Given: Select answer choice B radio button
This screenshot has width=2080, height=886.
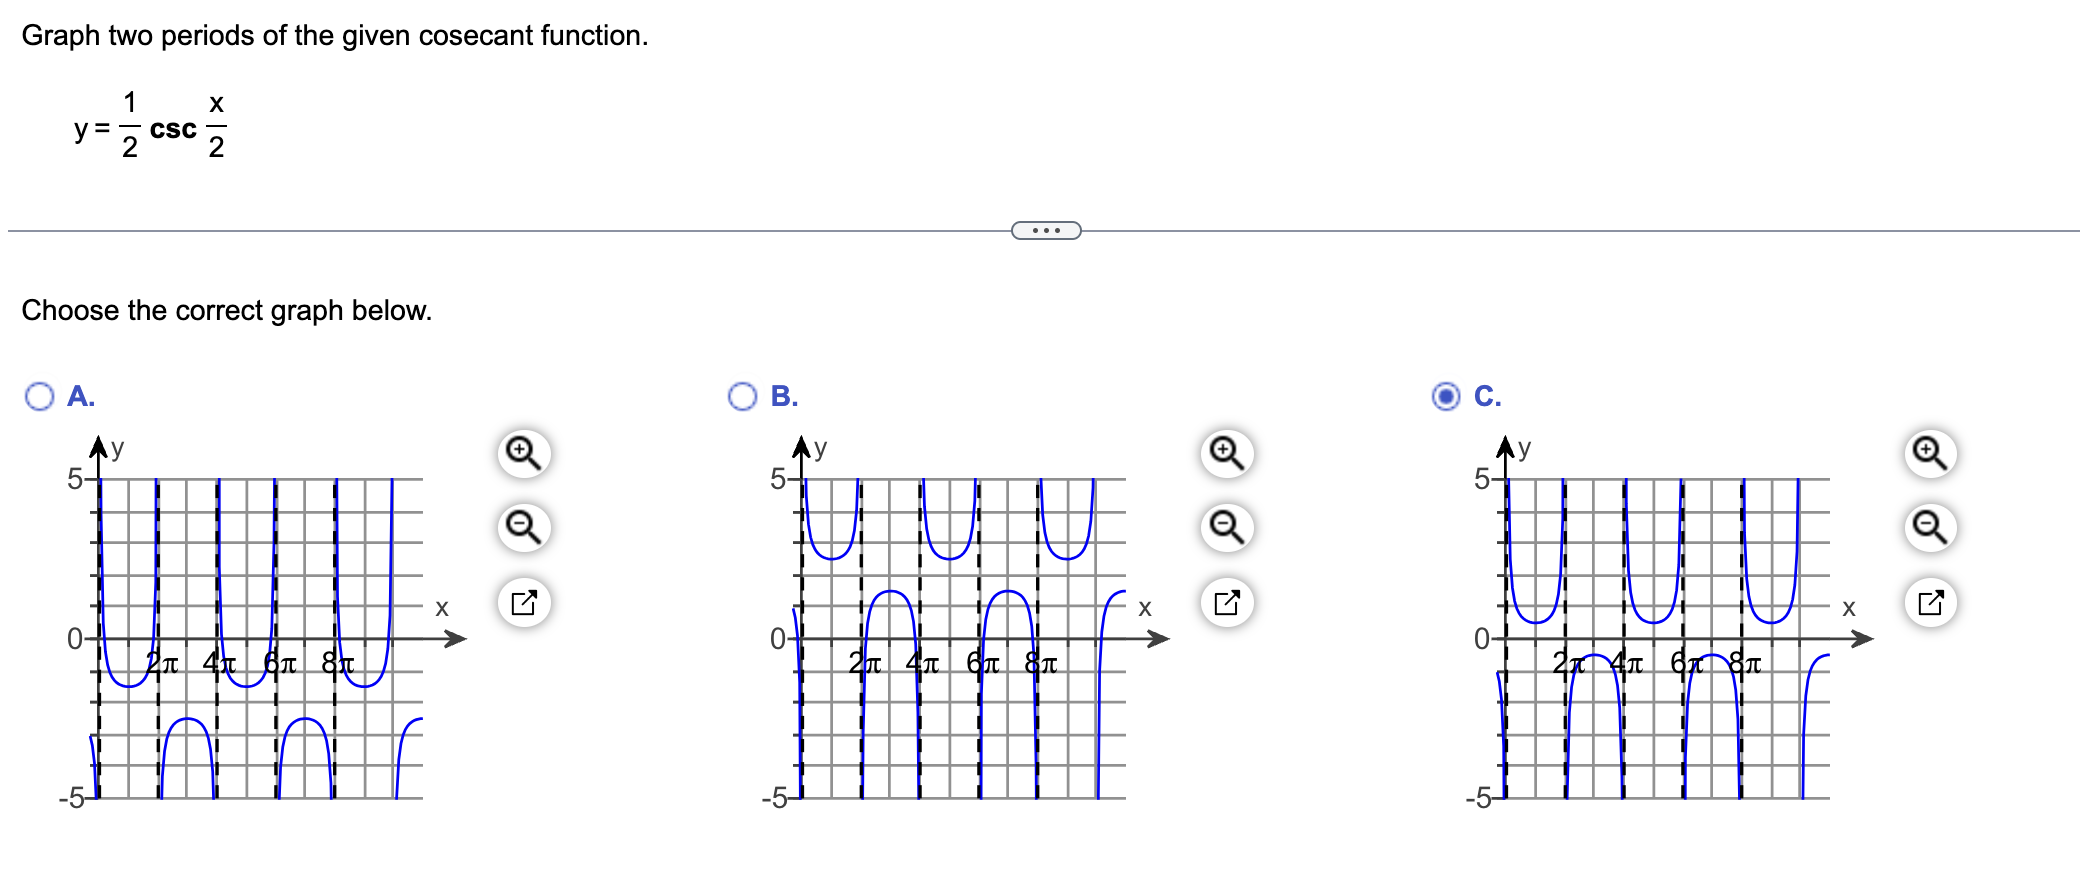Looking at the screenshot, I should (x=741, y=396).
